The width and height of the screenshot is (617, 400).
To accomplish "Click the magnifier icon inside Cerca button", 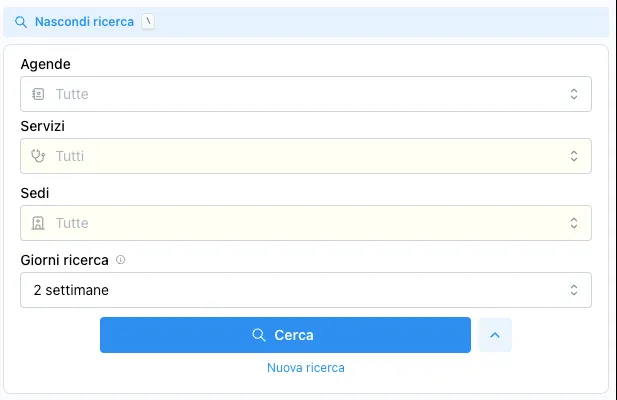I will pos(259,335).
